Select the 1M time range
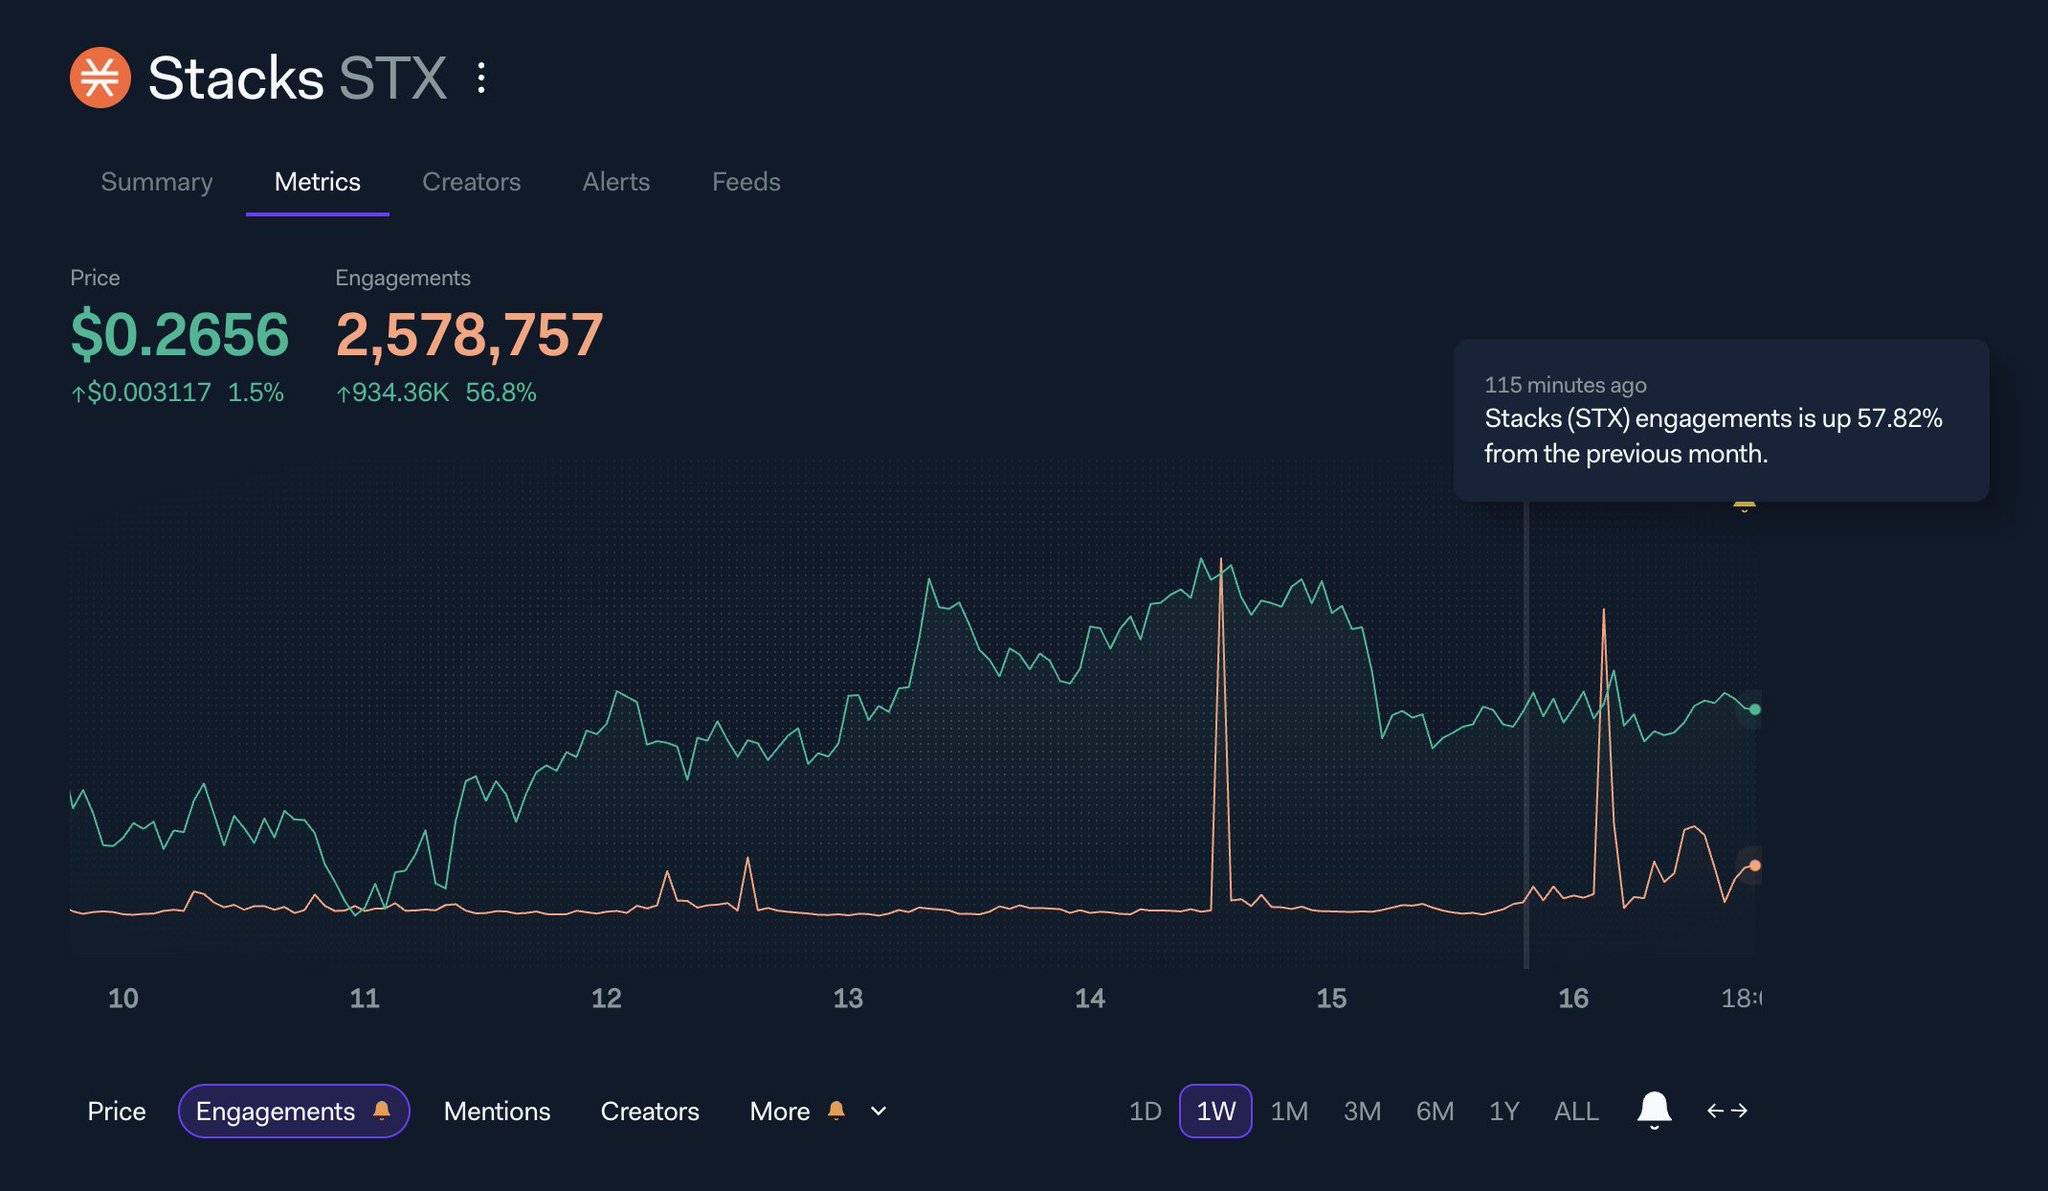The height and width of the screenshot is (1191, 2048). tap(1289, 1111)
